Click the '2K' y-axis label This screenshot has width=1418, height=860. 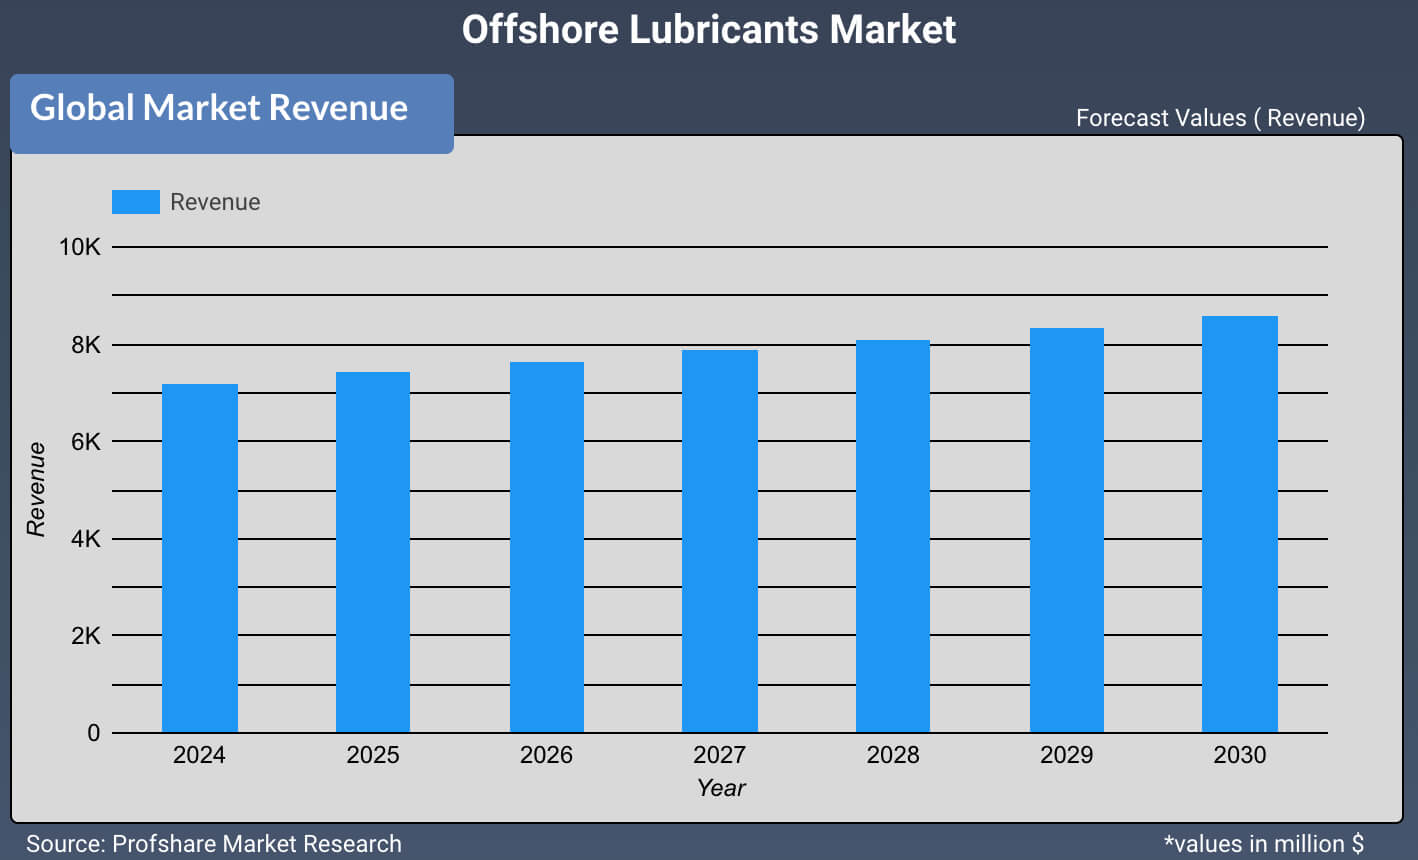coord(86,635)
